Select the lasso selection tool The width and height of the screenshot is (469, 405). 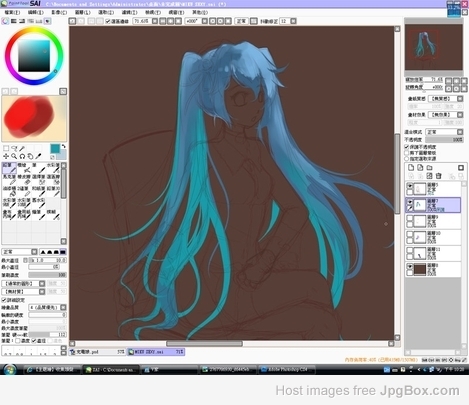[14, 148]
